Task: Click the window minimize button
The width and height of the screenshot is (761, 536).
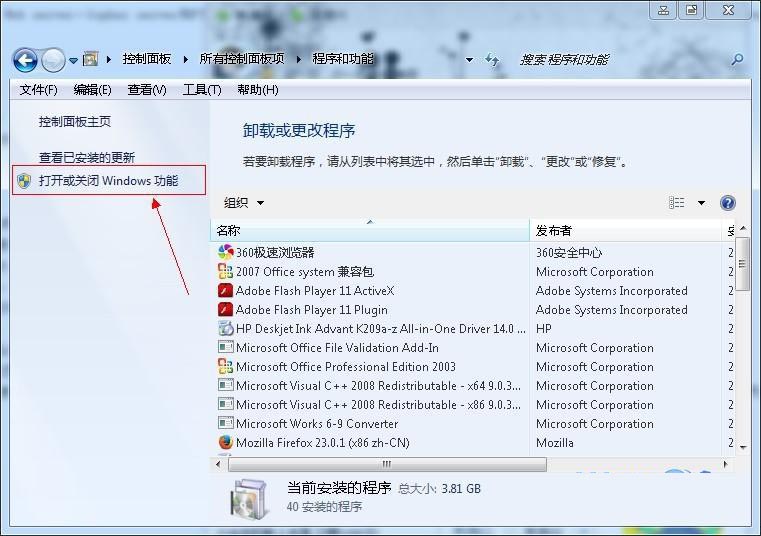Action: (x=664, y=9)
